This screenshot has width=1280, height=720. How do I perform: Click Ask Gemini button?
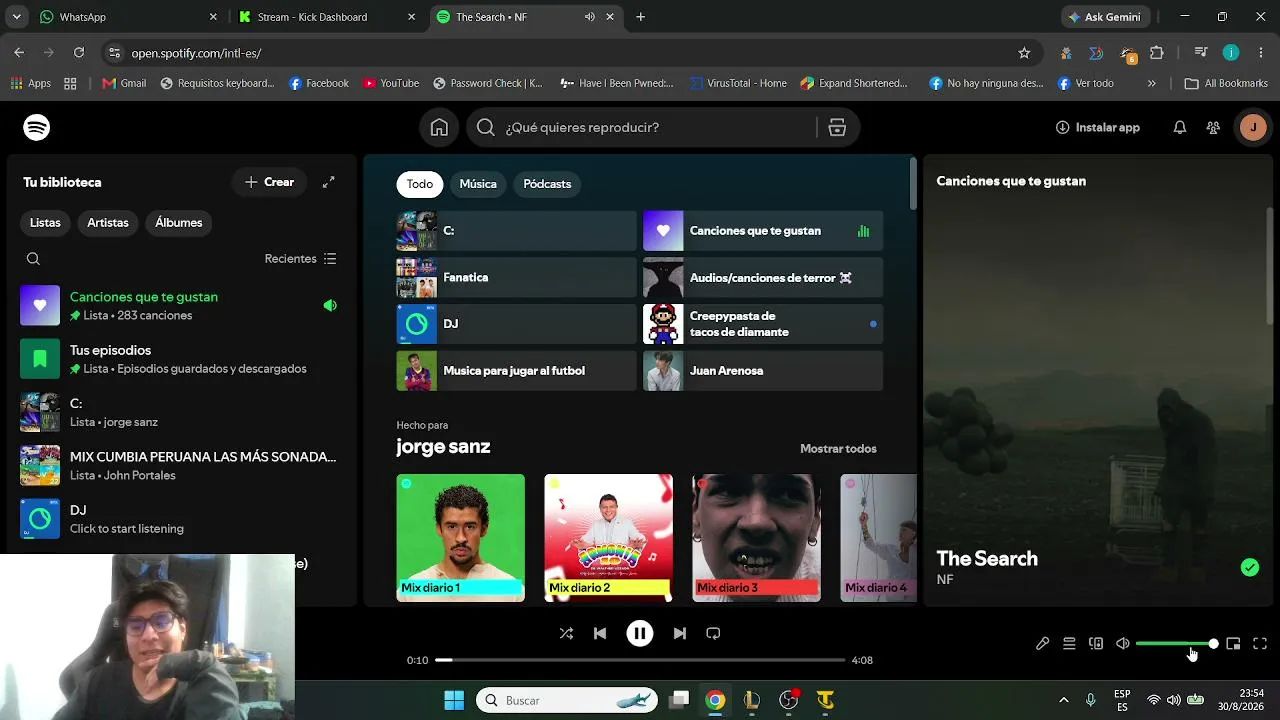[1104, 17]
